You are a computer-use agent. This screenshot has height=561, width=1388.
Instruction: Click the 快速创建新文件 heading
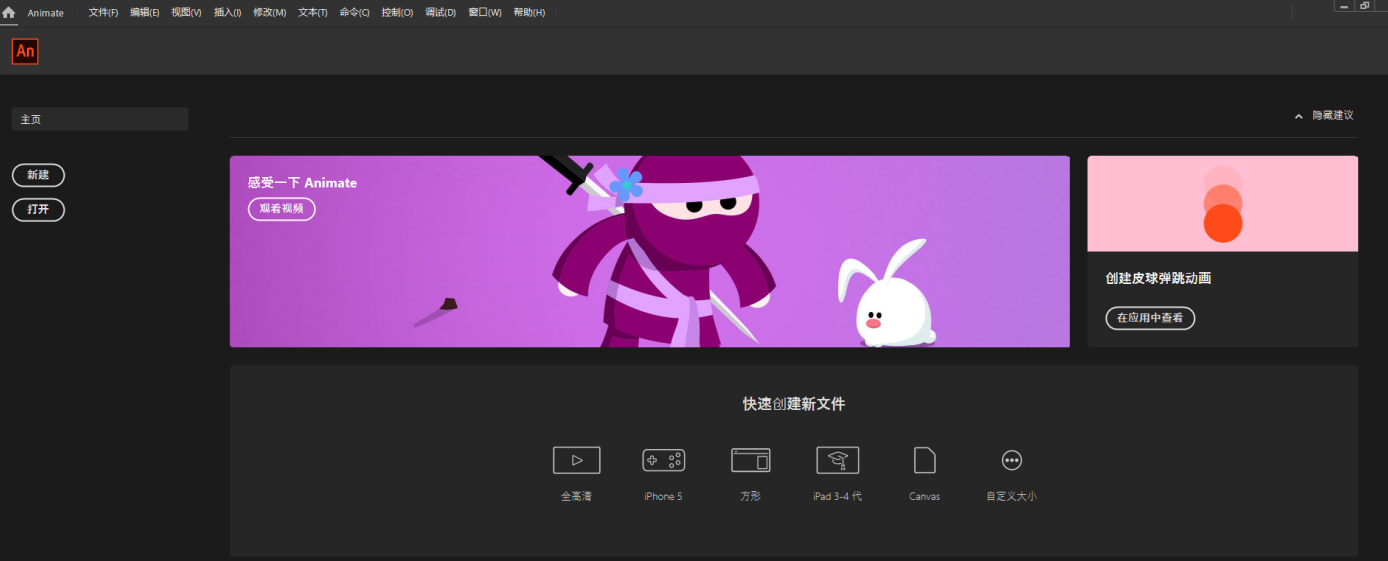[794, 404]
